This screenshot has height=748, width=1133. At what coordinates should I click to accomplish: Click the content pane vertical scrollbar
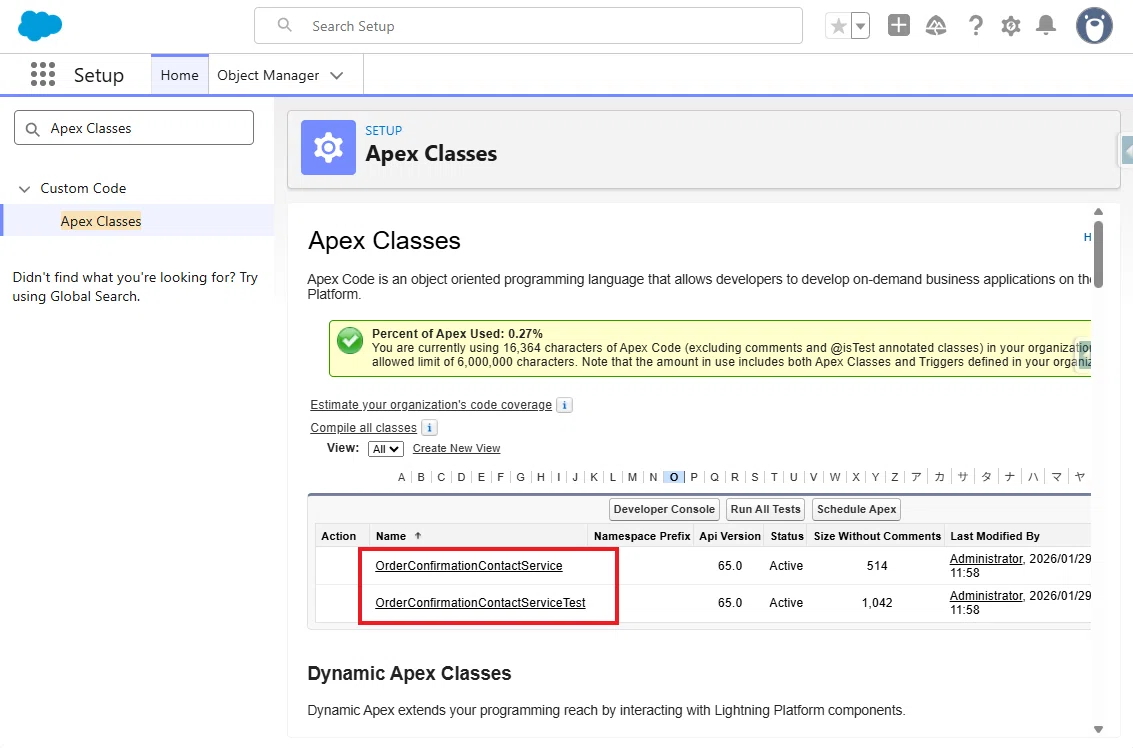1098,254
